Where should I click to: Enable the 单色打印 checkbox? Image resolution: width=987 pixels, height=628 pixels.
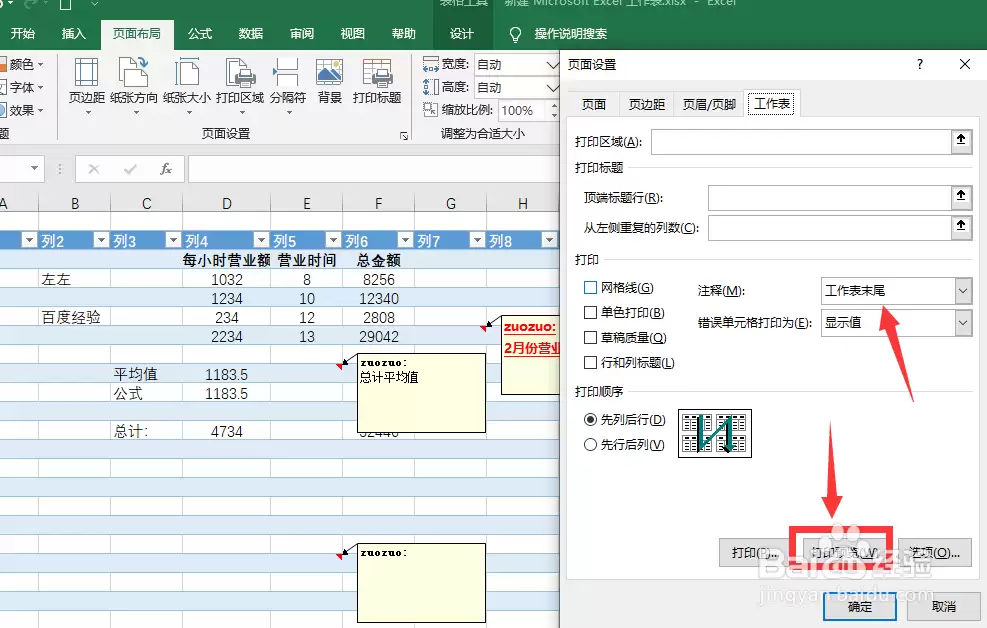tap(590, 313)
